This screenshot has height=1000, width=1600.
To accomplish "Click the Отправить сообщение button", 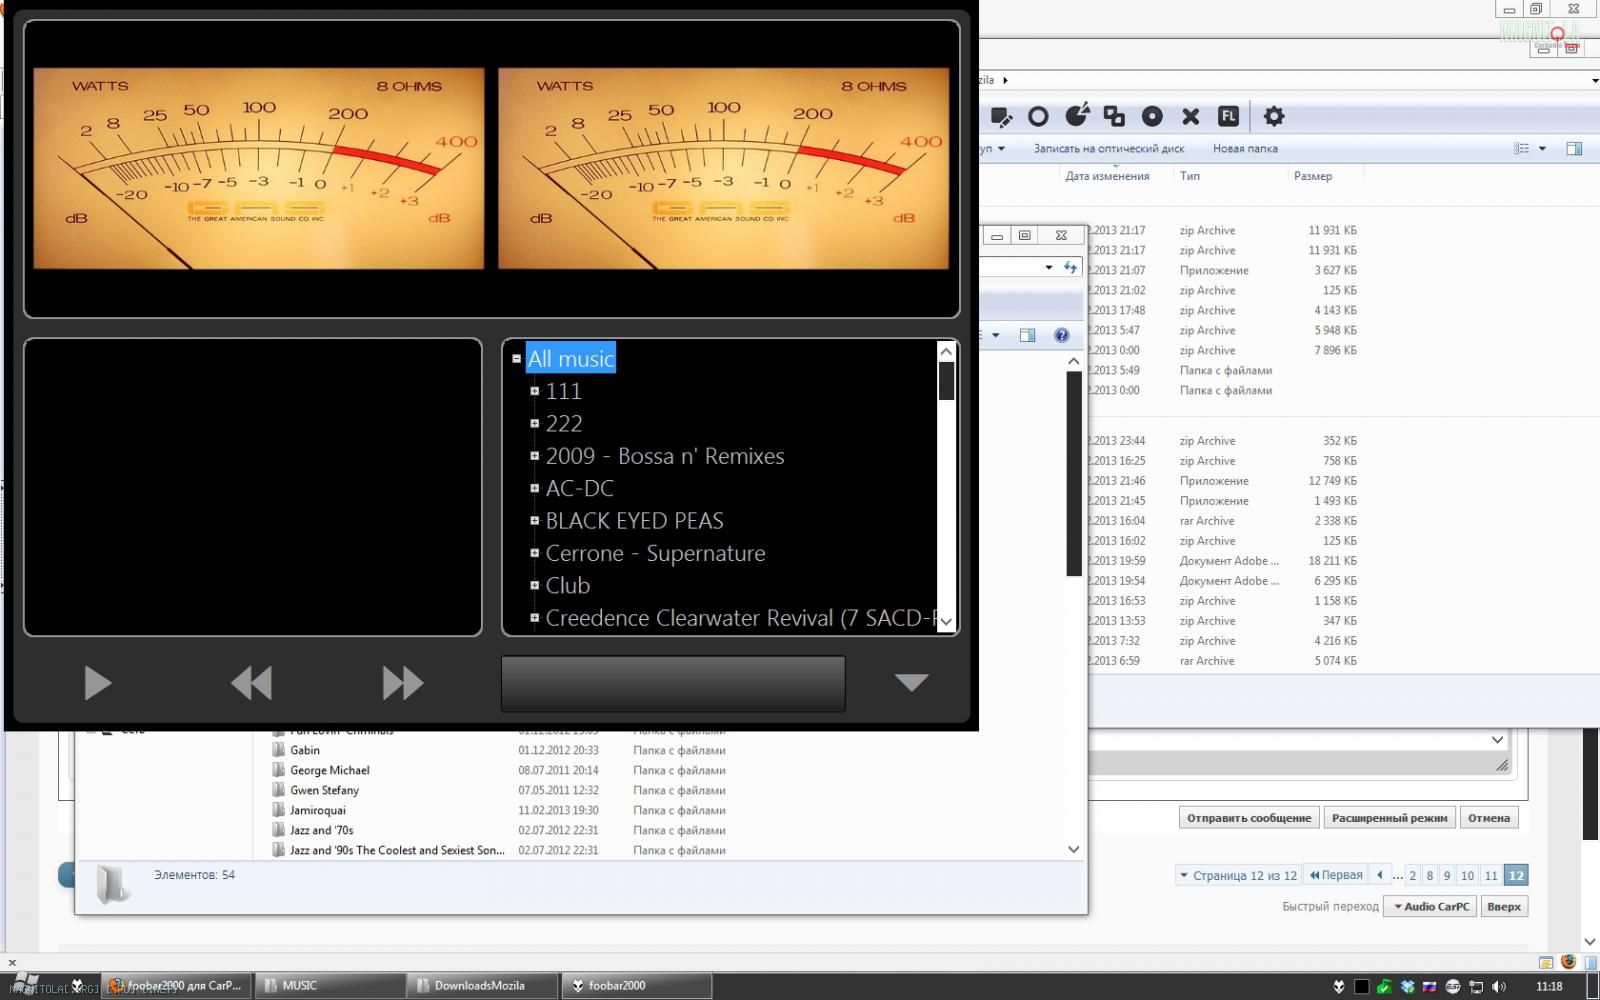I will (x=1249, y=818).
